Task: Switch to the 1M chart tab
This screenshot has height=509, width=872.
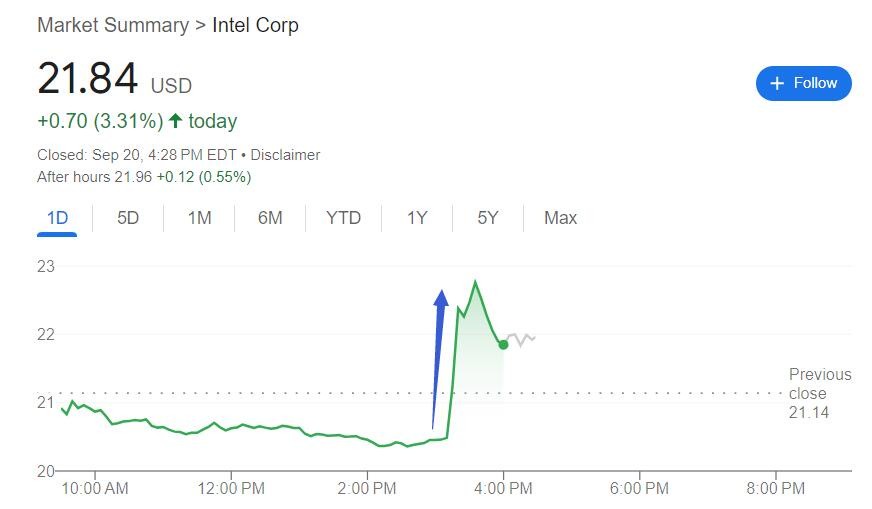Action: 199,218
